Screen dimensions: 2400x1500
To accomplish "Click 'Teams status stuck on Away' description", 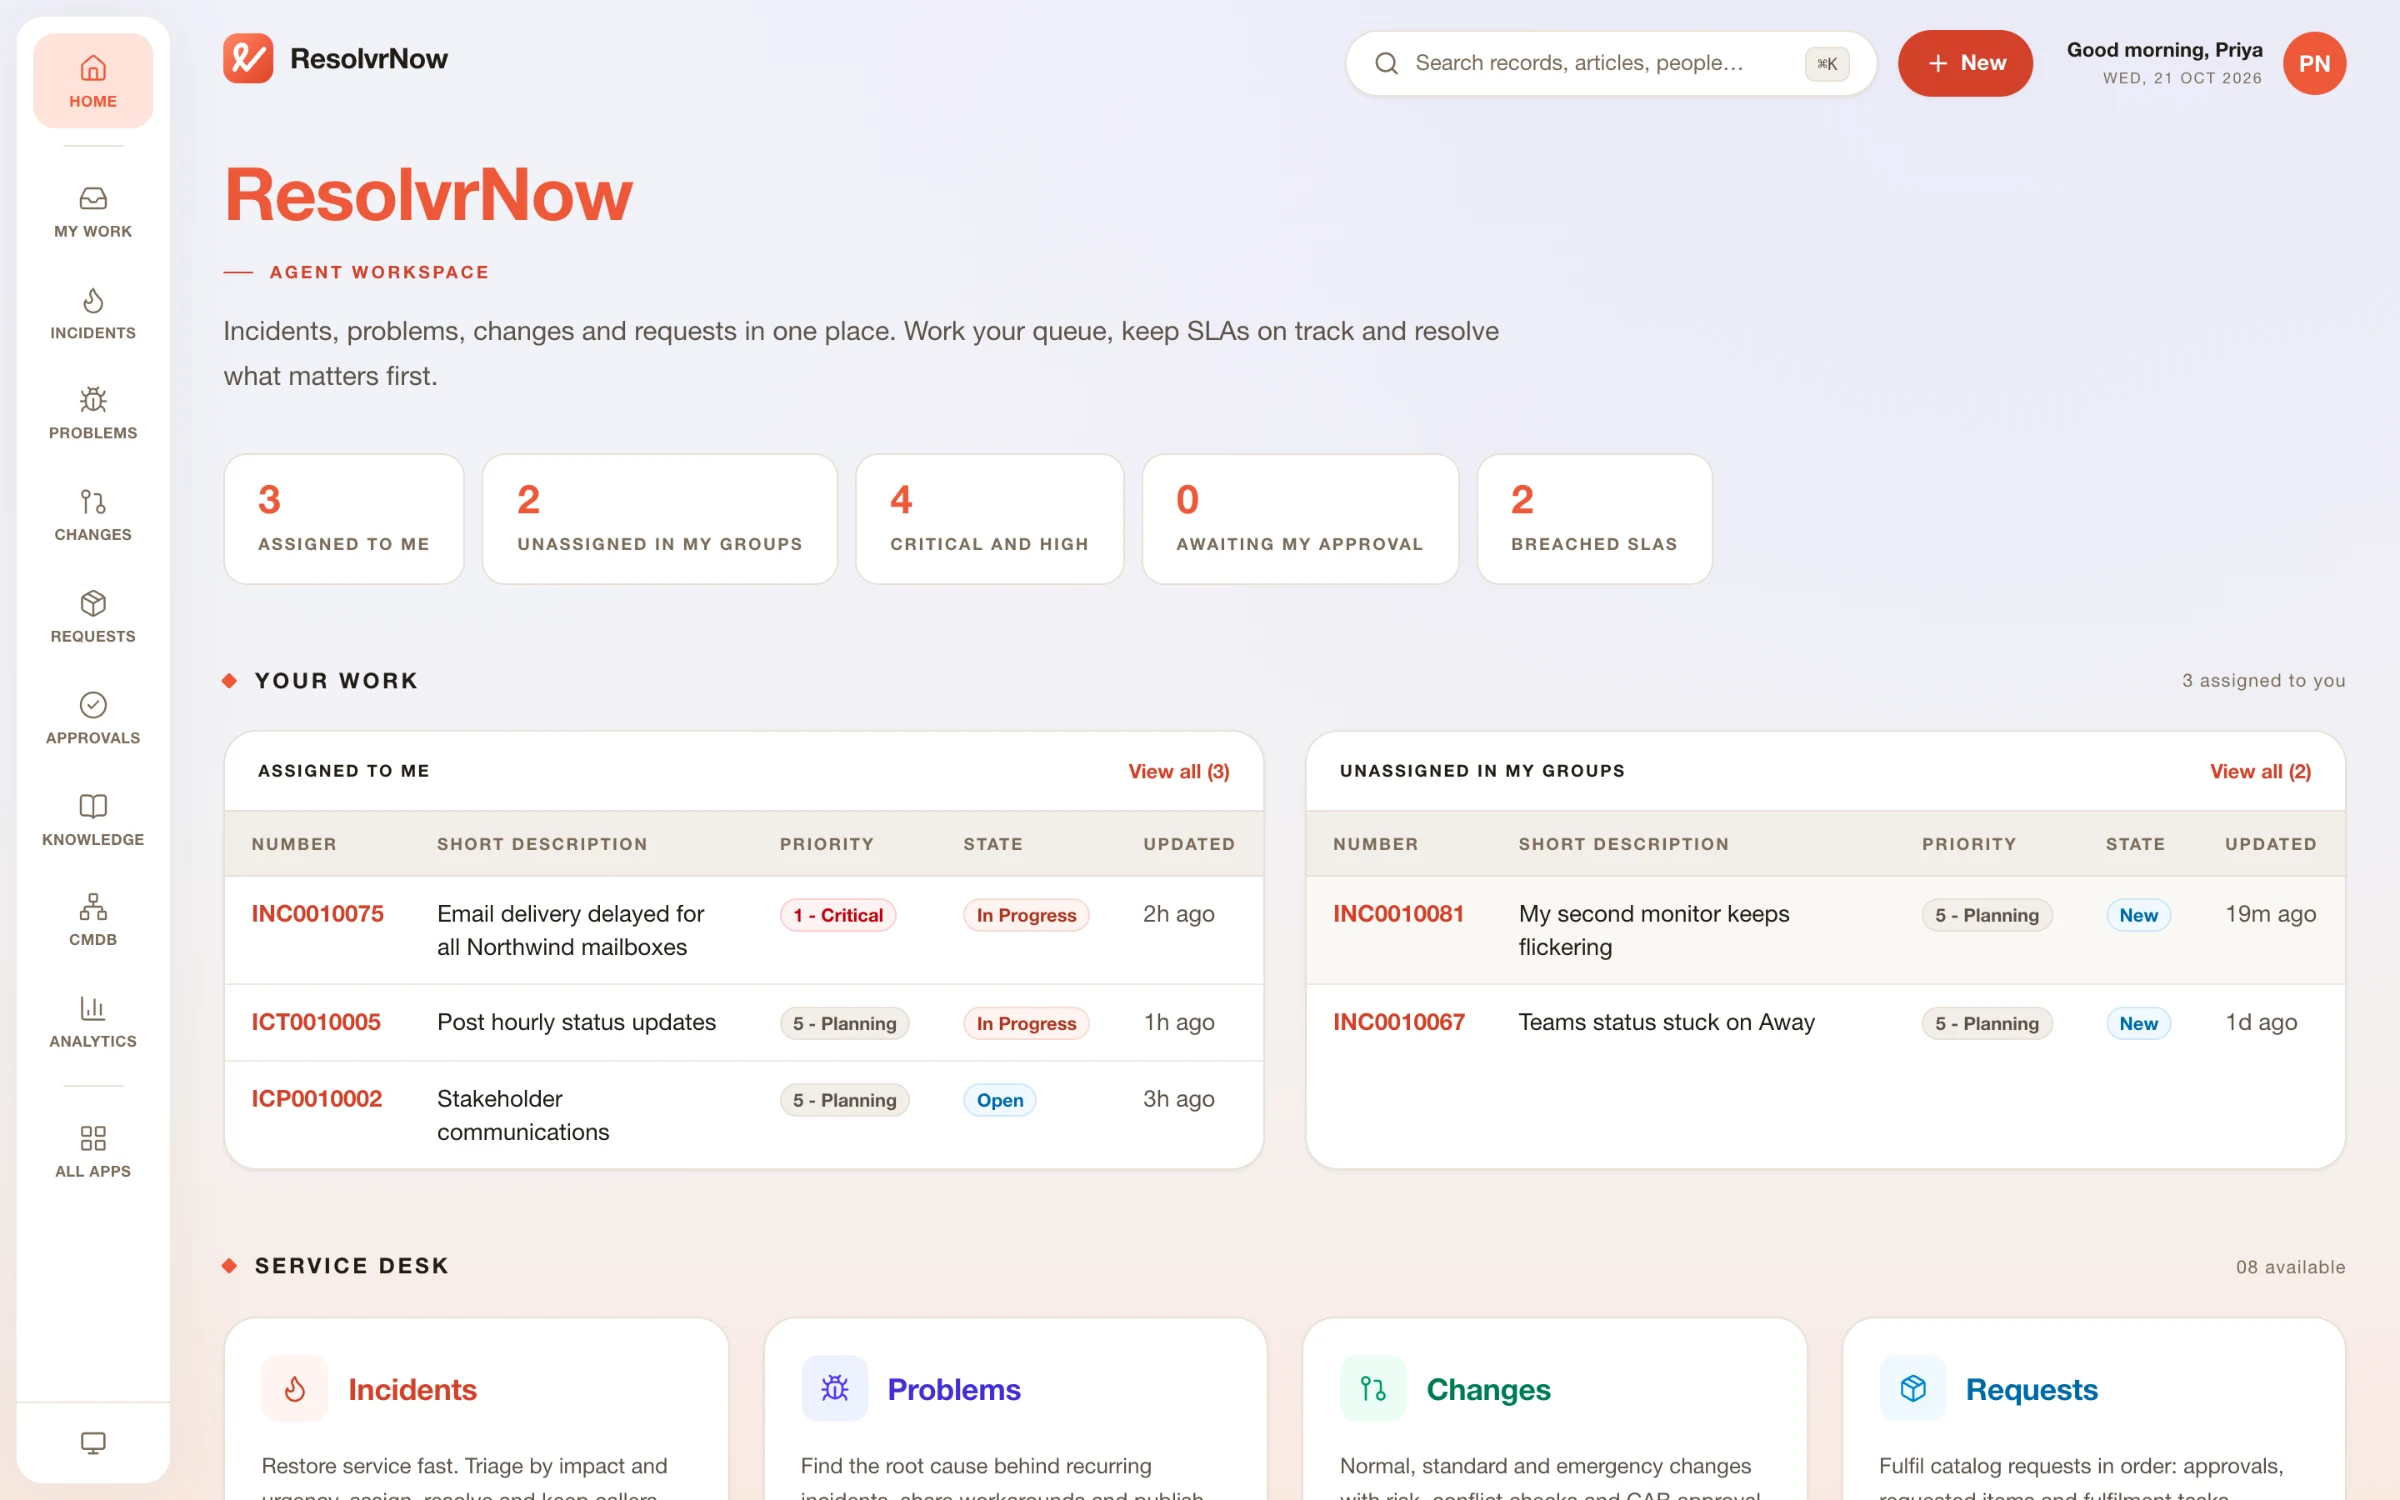I will [x=1666, y=1022].
